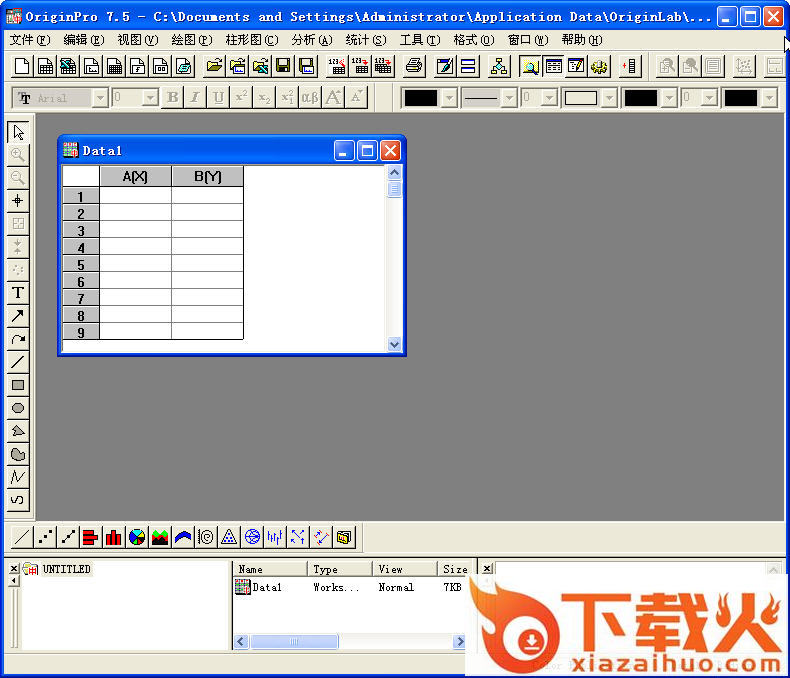Open the 编辑(E) menu
This screenshot has width=790, height=678.
click(x=84, y=40)
